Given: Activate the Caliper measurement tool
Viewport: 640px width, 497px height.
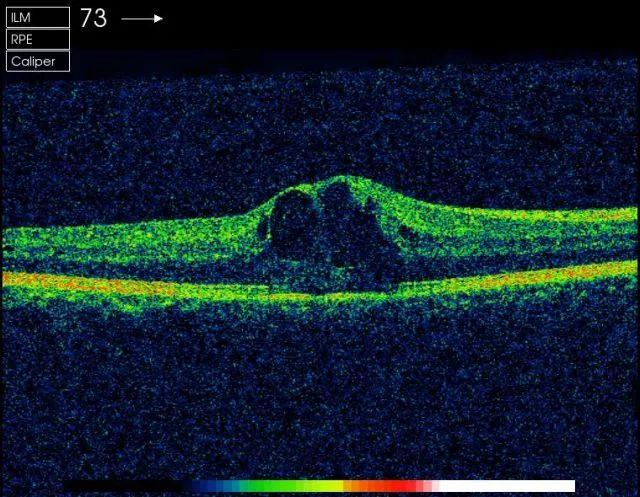Looking at the screenshot, I should point(38,61).
